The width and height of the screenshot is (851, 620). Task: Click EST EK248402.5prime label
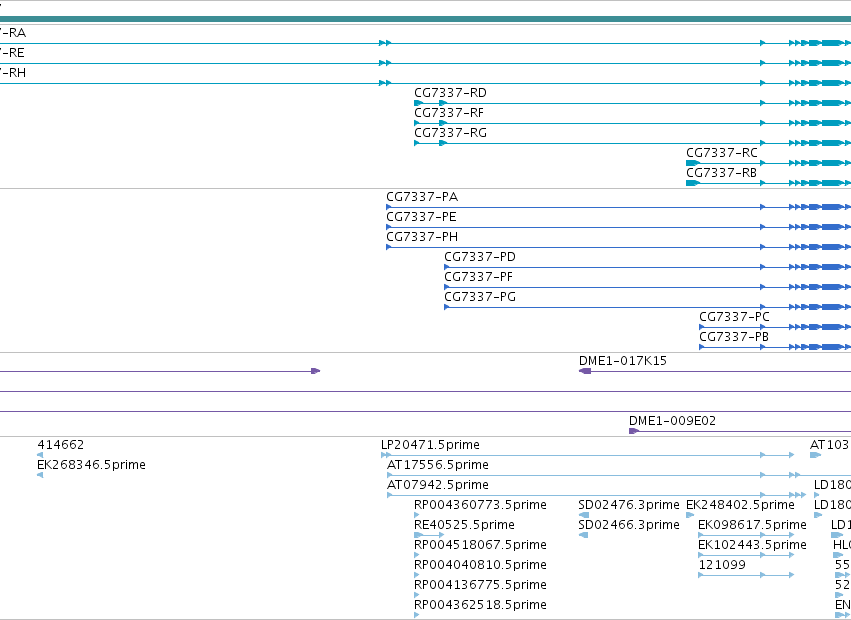pos(740,505)
